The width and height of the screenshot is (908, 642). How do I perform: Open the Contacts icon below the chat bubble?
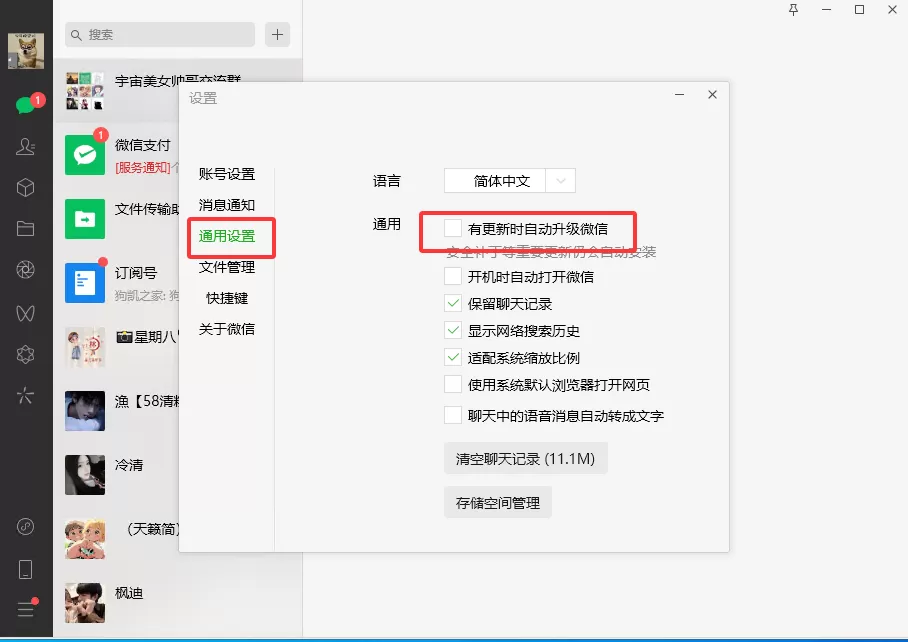click(25, 145)
